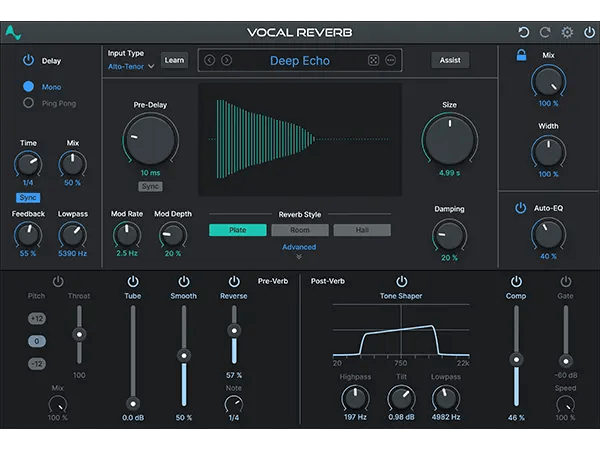Image resolution: width=600 pixels, height=450 pixels.
Task: Click the Tone Shaper EQ curve display
Action: point(401,331)
